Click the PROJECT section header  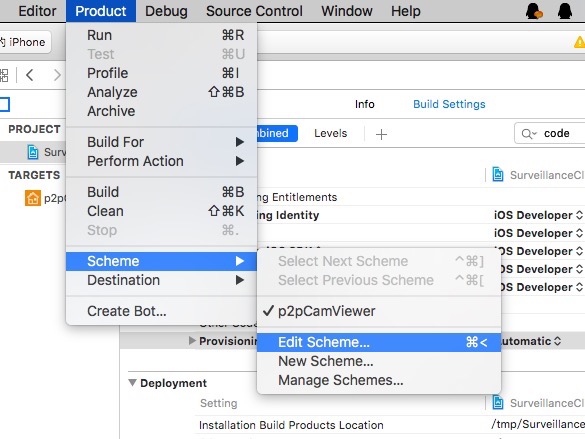pos(34,129)
